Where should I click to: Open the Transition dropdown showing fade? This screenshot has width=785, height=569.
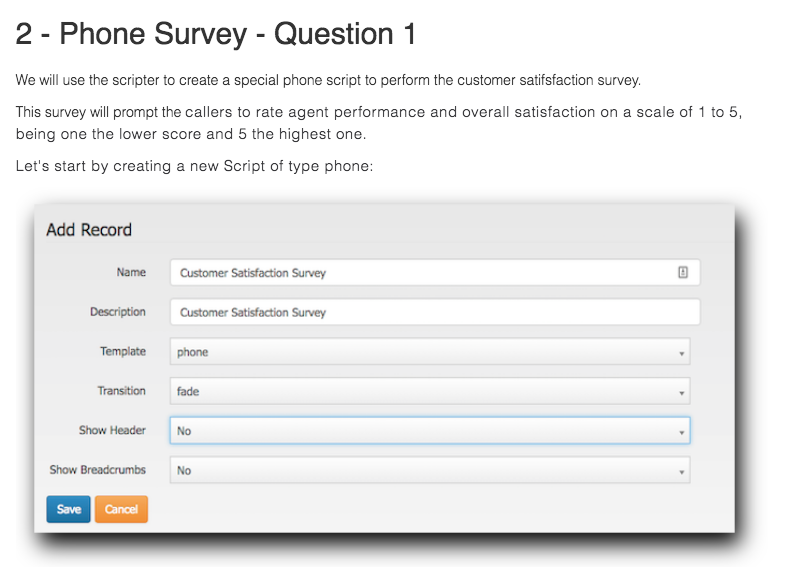click(x=430, y=391)
